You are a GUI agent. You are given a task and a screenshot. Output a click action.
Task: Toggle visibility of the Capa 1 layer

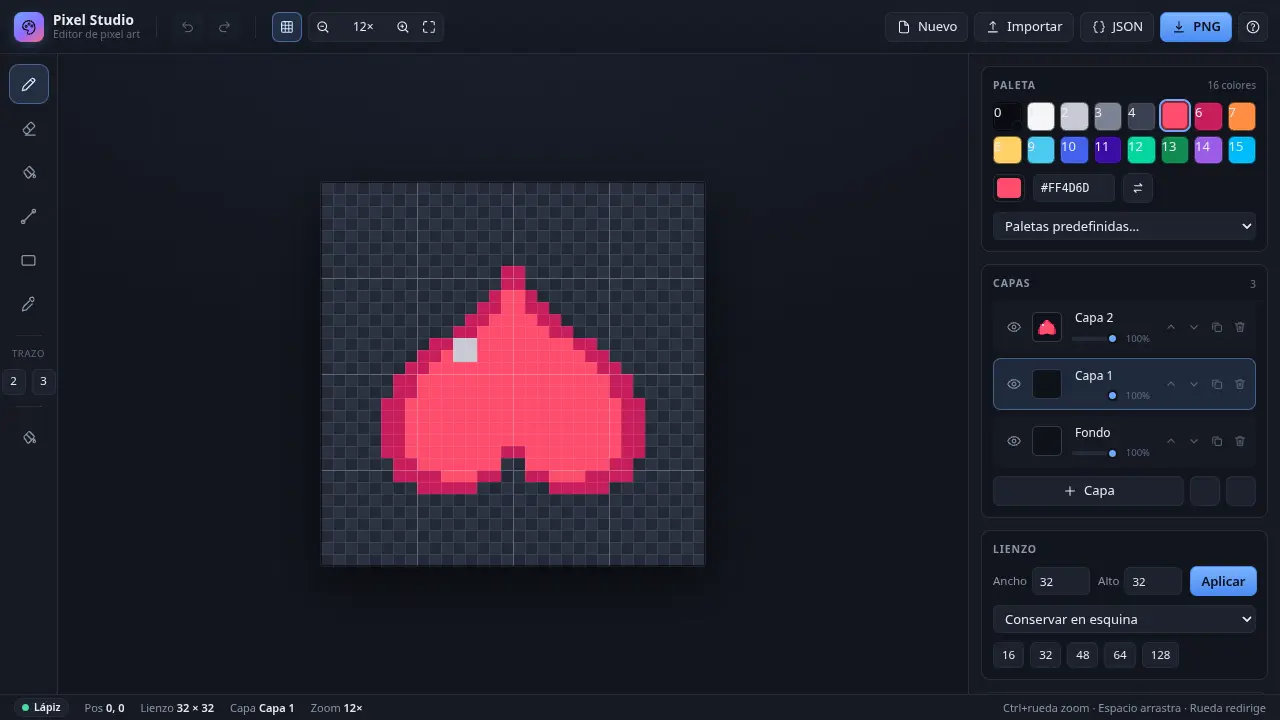1014,384
